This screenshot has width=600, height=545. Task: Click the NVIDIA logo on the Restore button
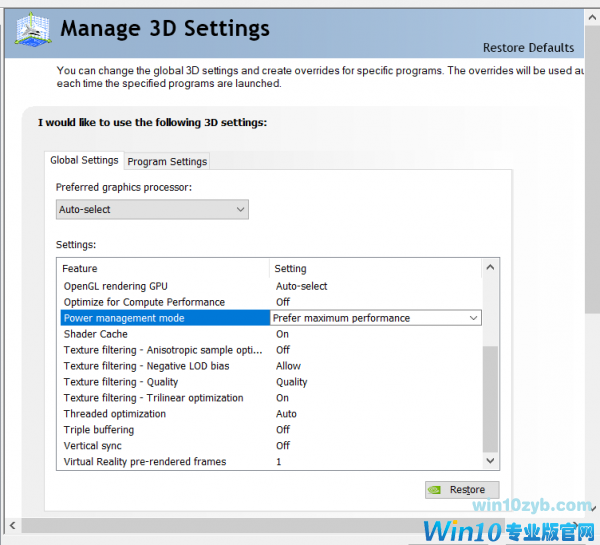point(435,490)
